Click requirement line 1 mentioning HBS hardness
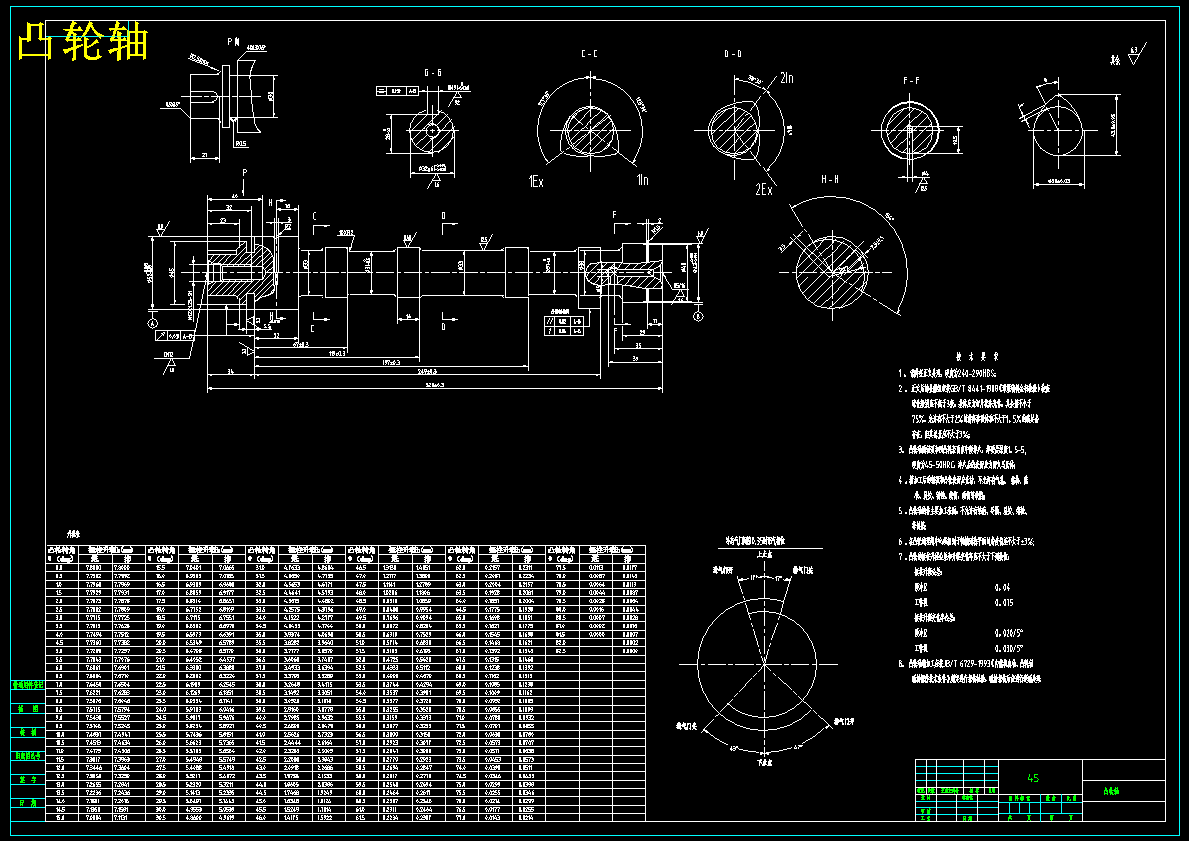This screenshot has width=1189, height=841. 947,373
